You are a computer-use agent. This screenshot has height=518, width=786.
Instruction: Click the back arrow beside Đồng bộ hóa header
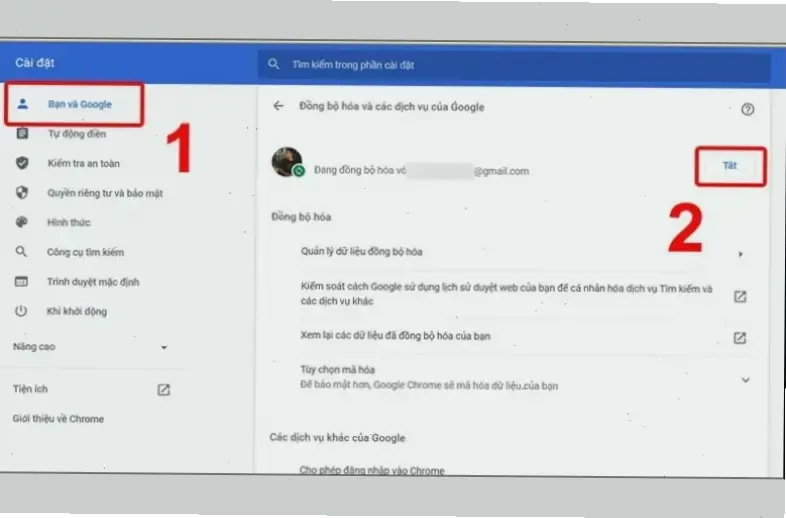[279, 106]
